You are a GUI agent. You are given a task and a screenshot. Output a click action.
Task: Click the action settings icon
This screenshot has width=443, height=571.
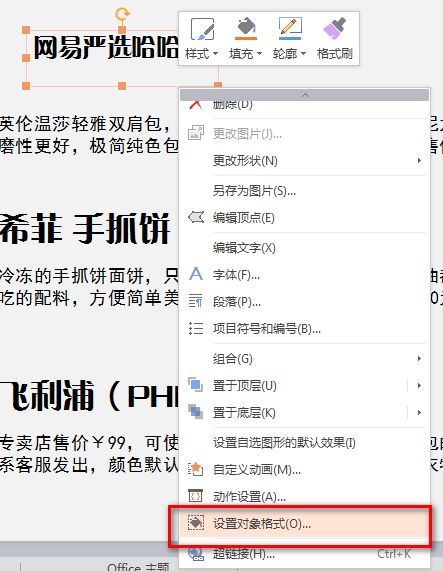click(195, 496)
